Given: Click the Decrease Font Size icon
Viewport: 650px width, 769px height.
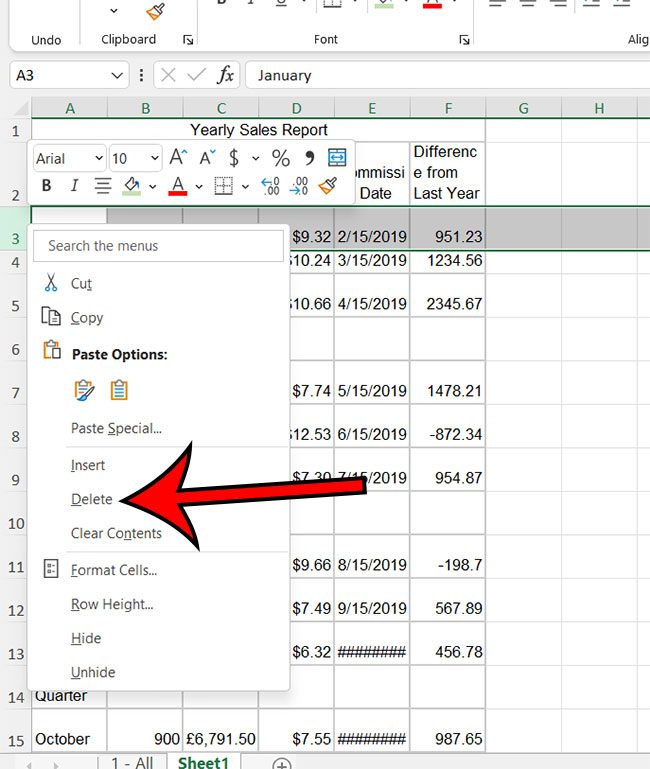Looking at the screenshot, I should pos(206,158).
